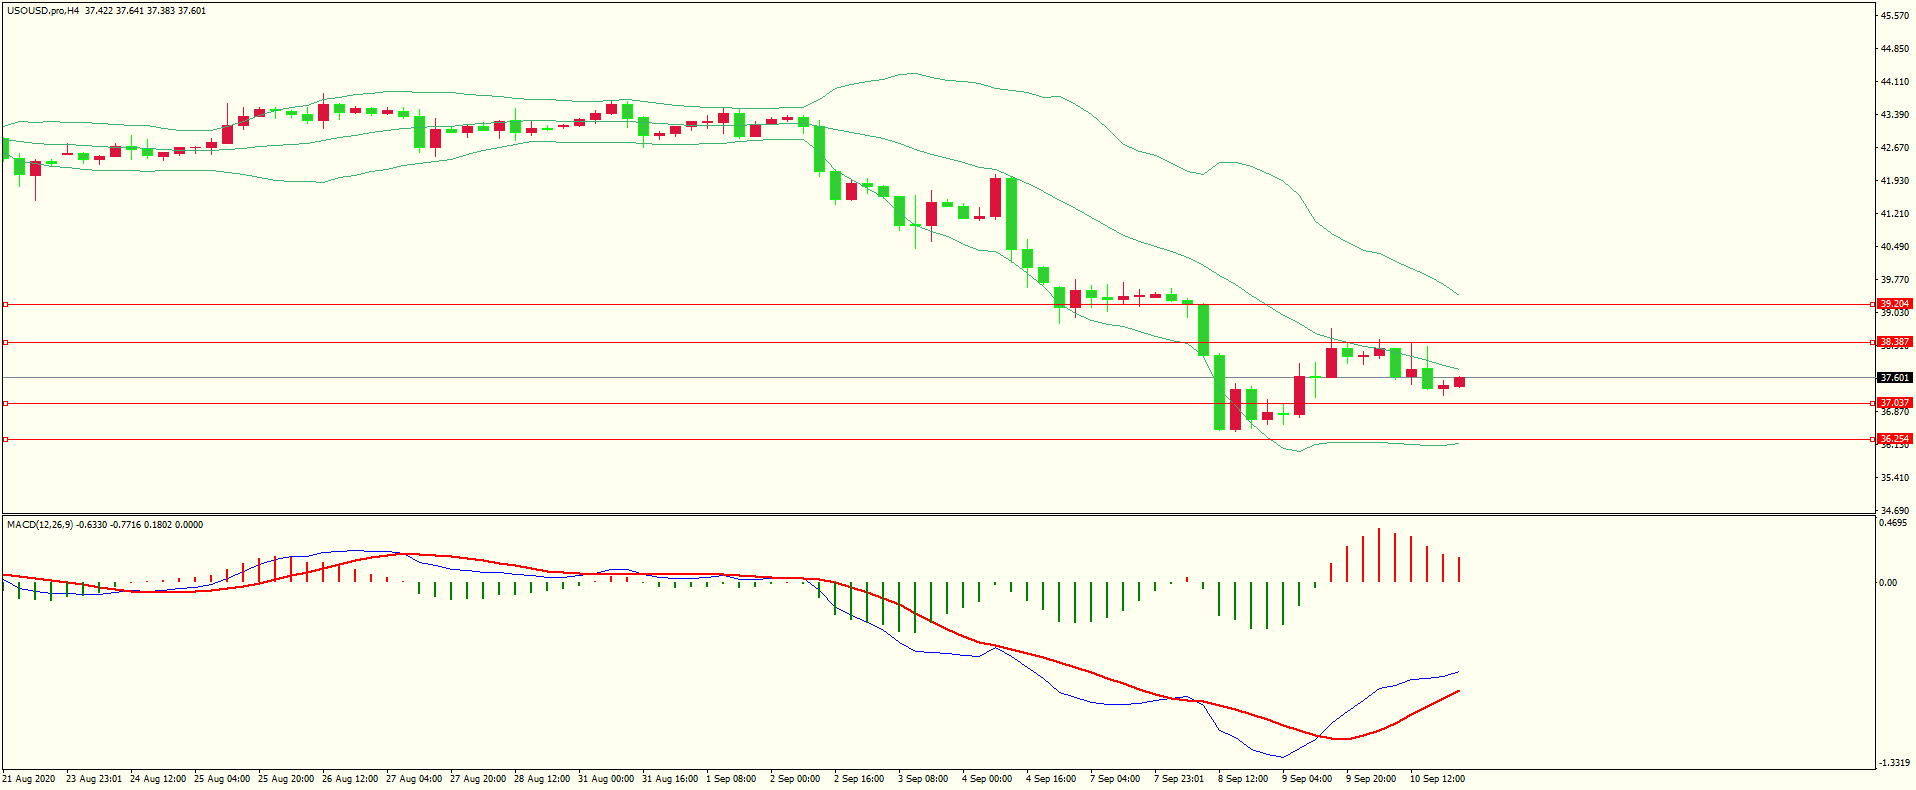Image resolution: width=1916 pixels, height=790 pixels.
Task: Click the 27 Aug 04:00 time label
Action: 414,779
